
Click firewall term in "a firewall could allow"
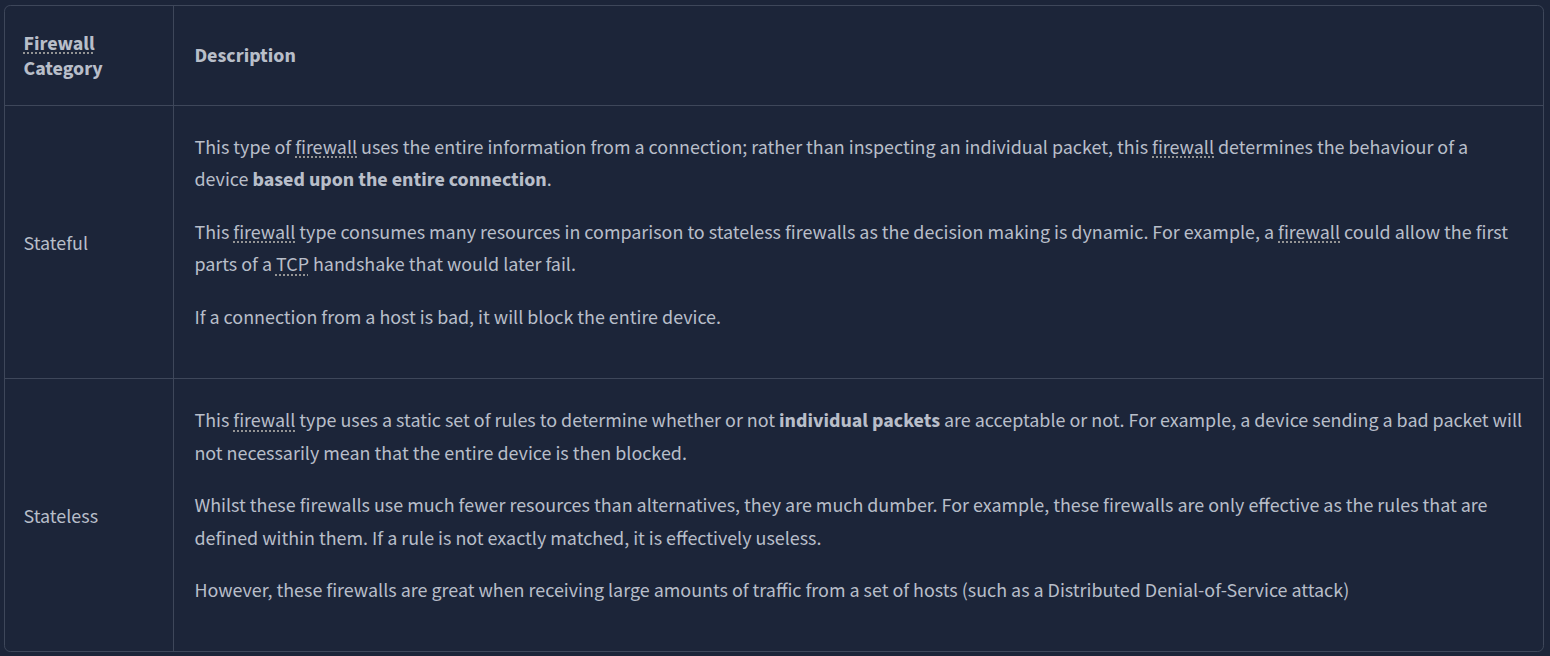pyautogui.click(x=1308, y=233)
